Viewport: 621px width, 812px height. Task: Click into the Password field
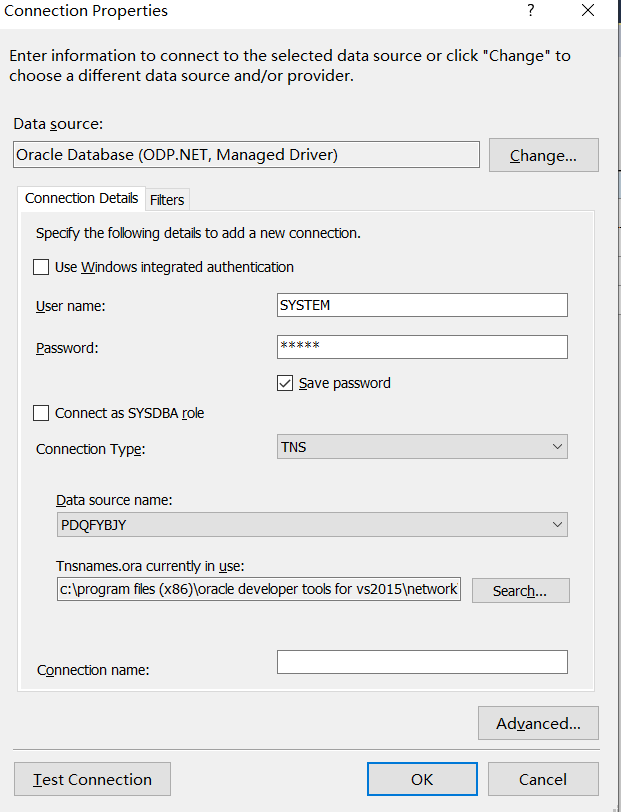422,347
